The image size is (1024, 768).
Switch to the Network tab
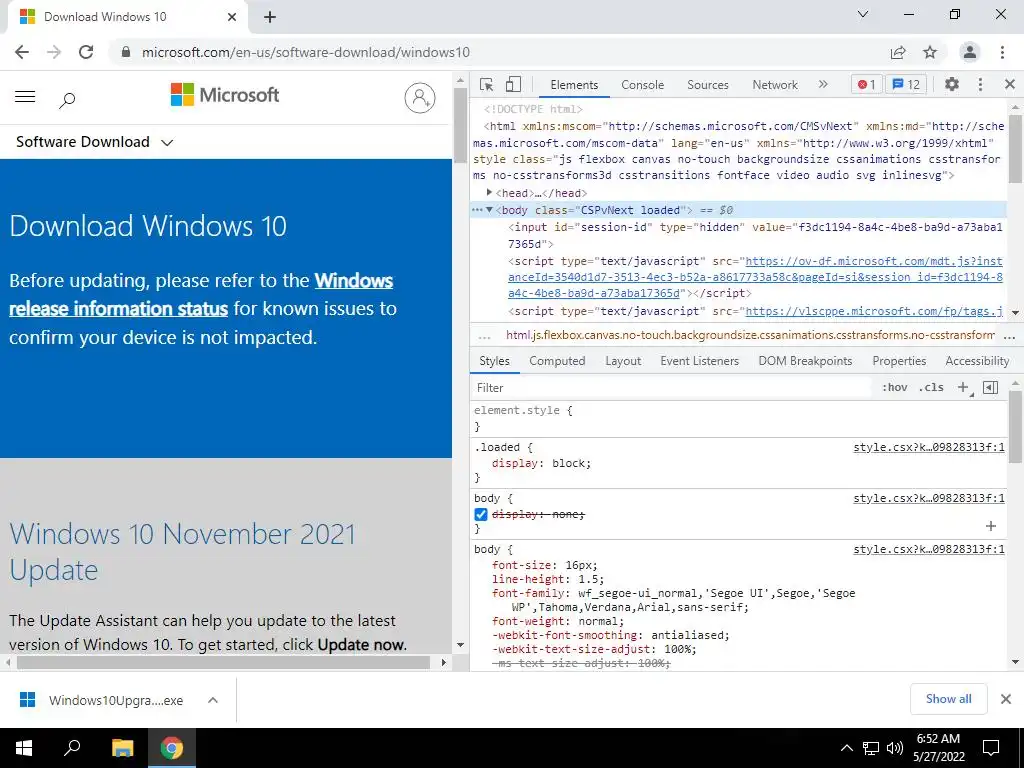[775, 85]
